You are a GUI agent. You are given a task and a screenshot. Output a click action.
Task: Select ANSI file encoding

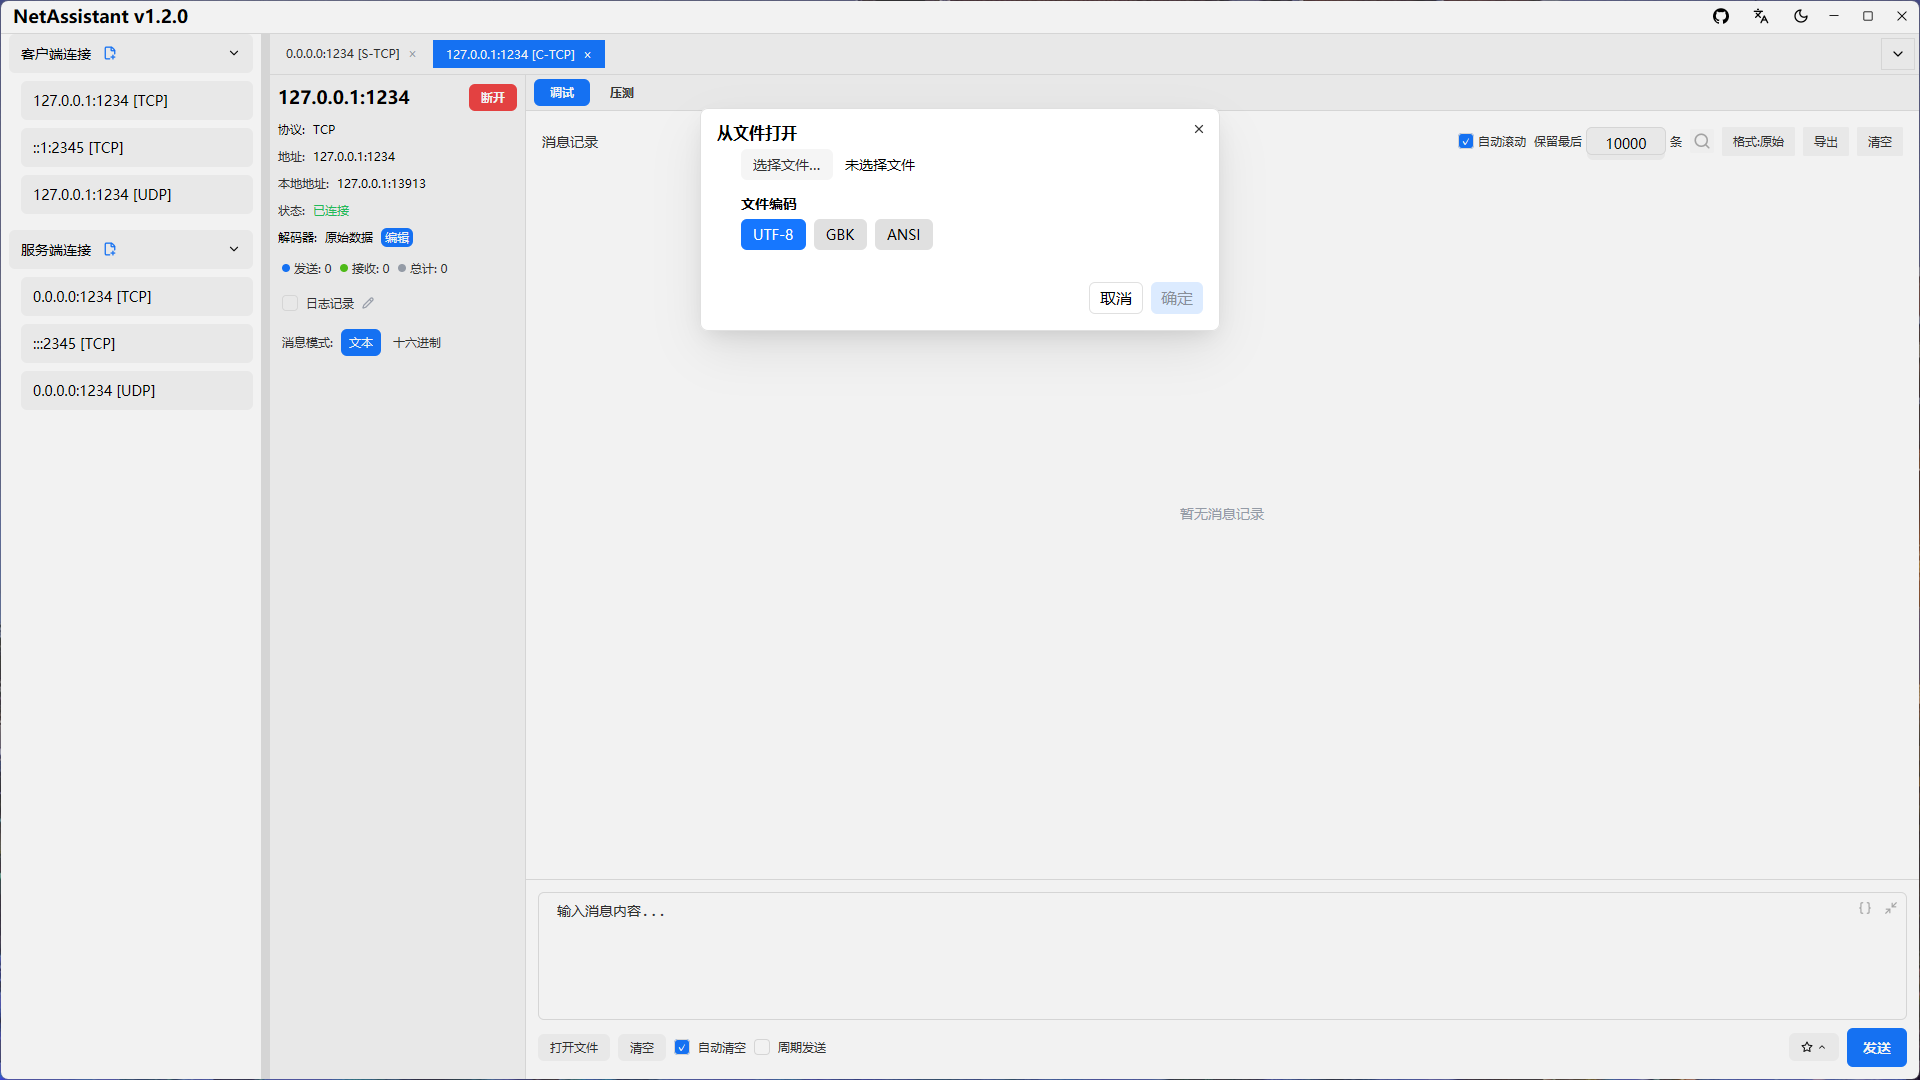pos(904,235)
